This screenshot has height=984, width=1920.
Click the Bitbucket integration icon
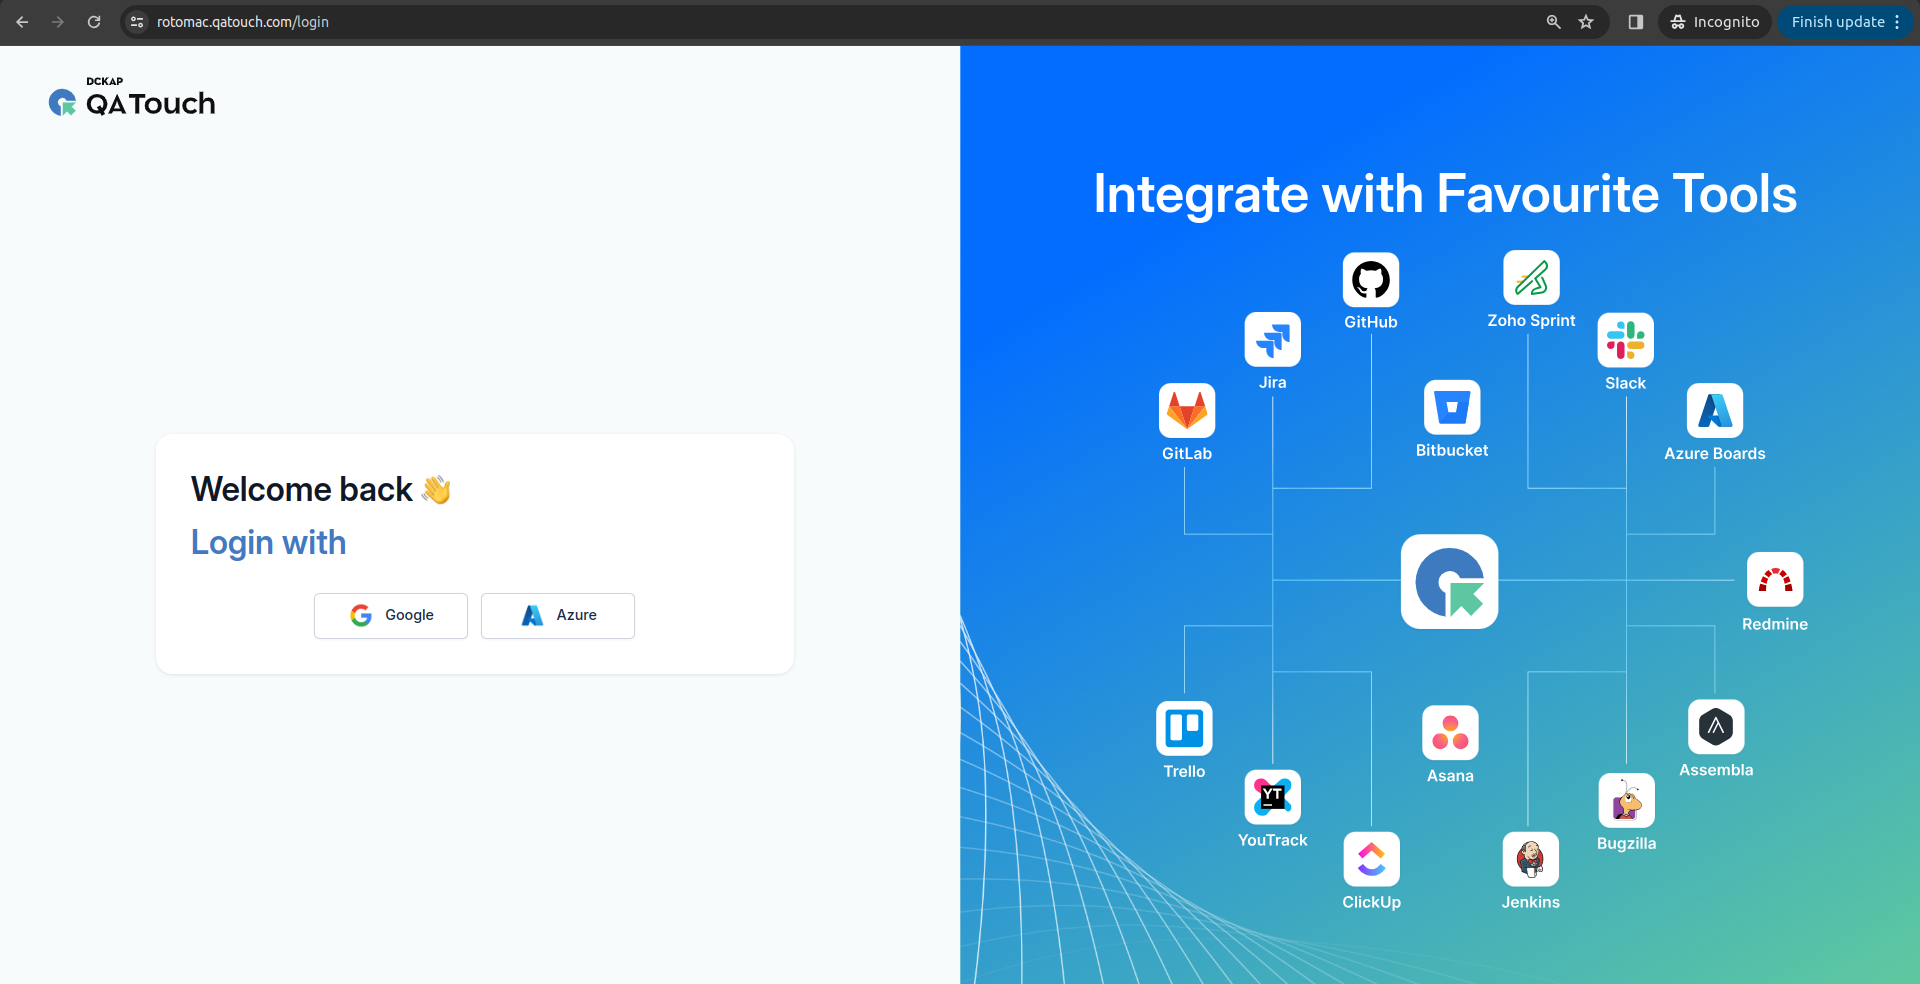click(1452, 408)
